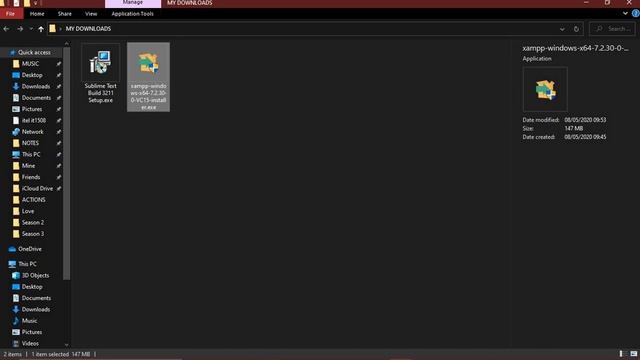This screenshot has width=640, height=360.
Task: Open the MUSIC folder in Quick access
Action: [x=31, y=64]
